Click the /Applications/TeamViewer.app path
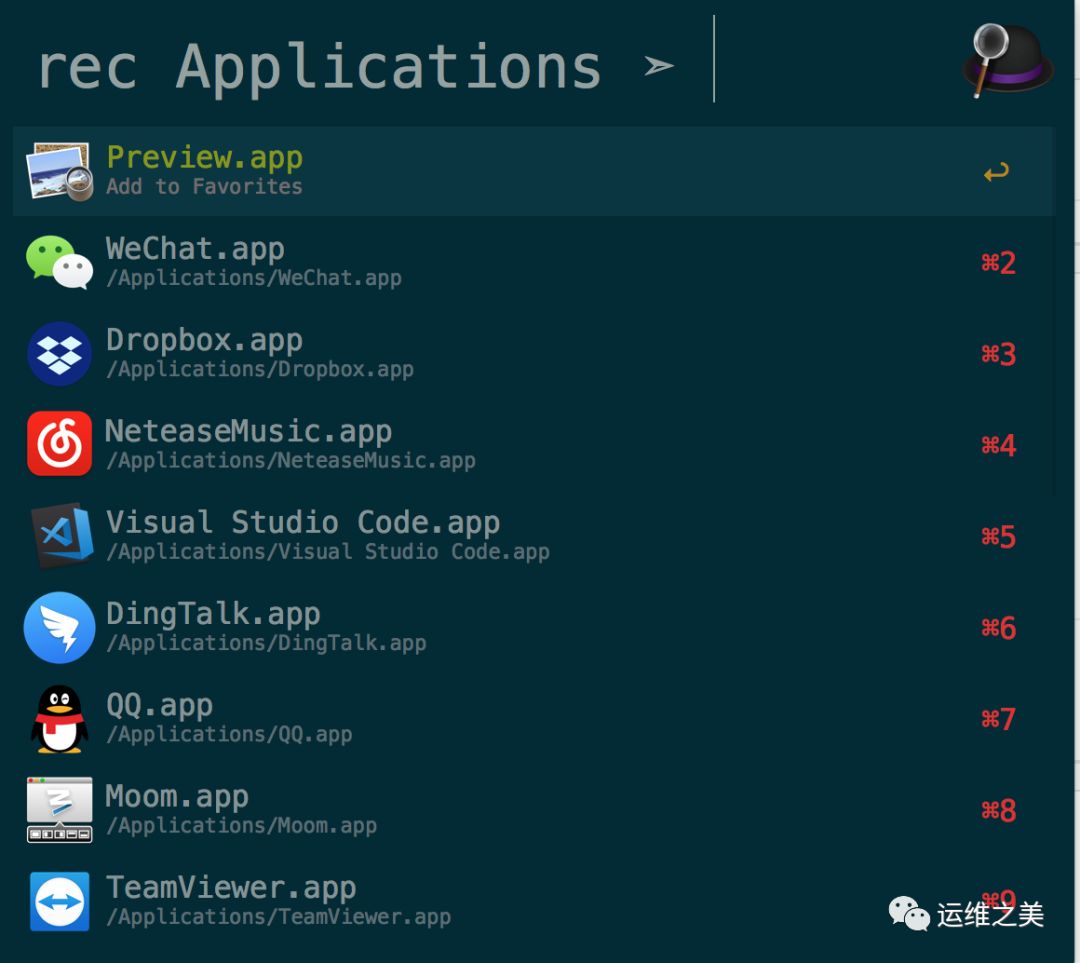1080x963 pixels. point(278,917)
